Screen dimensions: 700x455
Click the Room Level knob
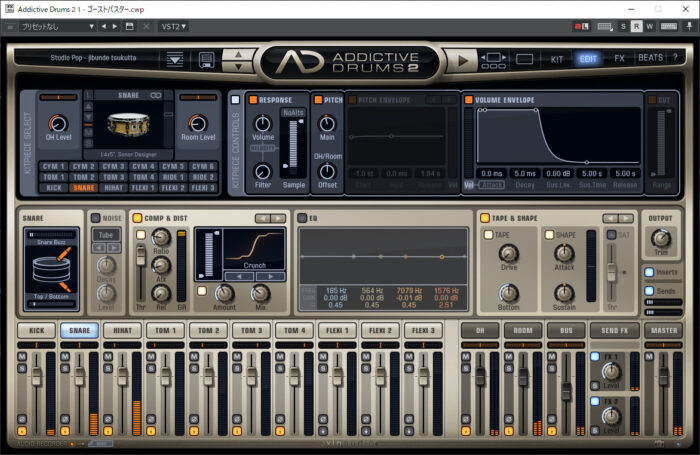tap(197, 123)
